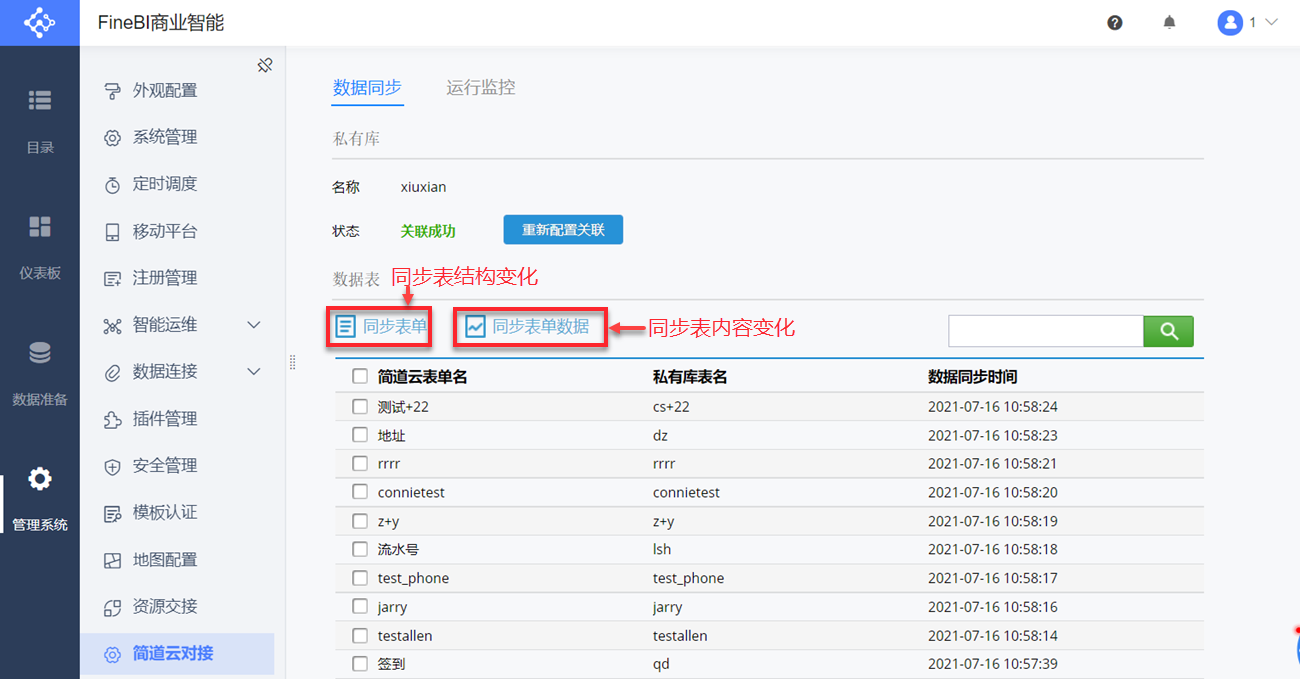The height and width of the screenshot is (679, 1300).
Task: Click the 重新配置关联 button
Action: click(563, 229)
